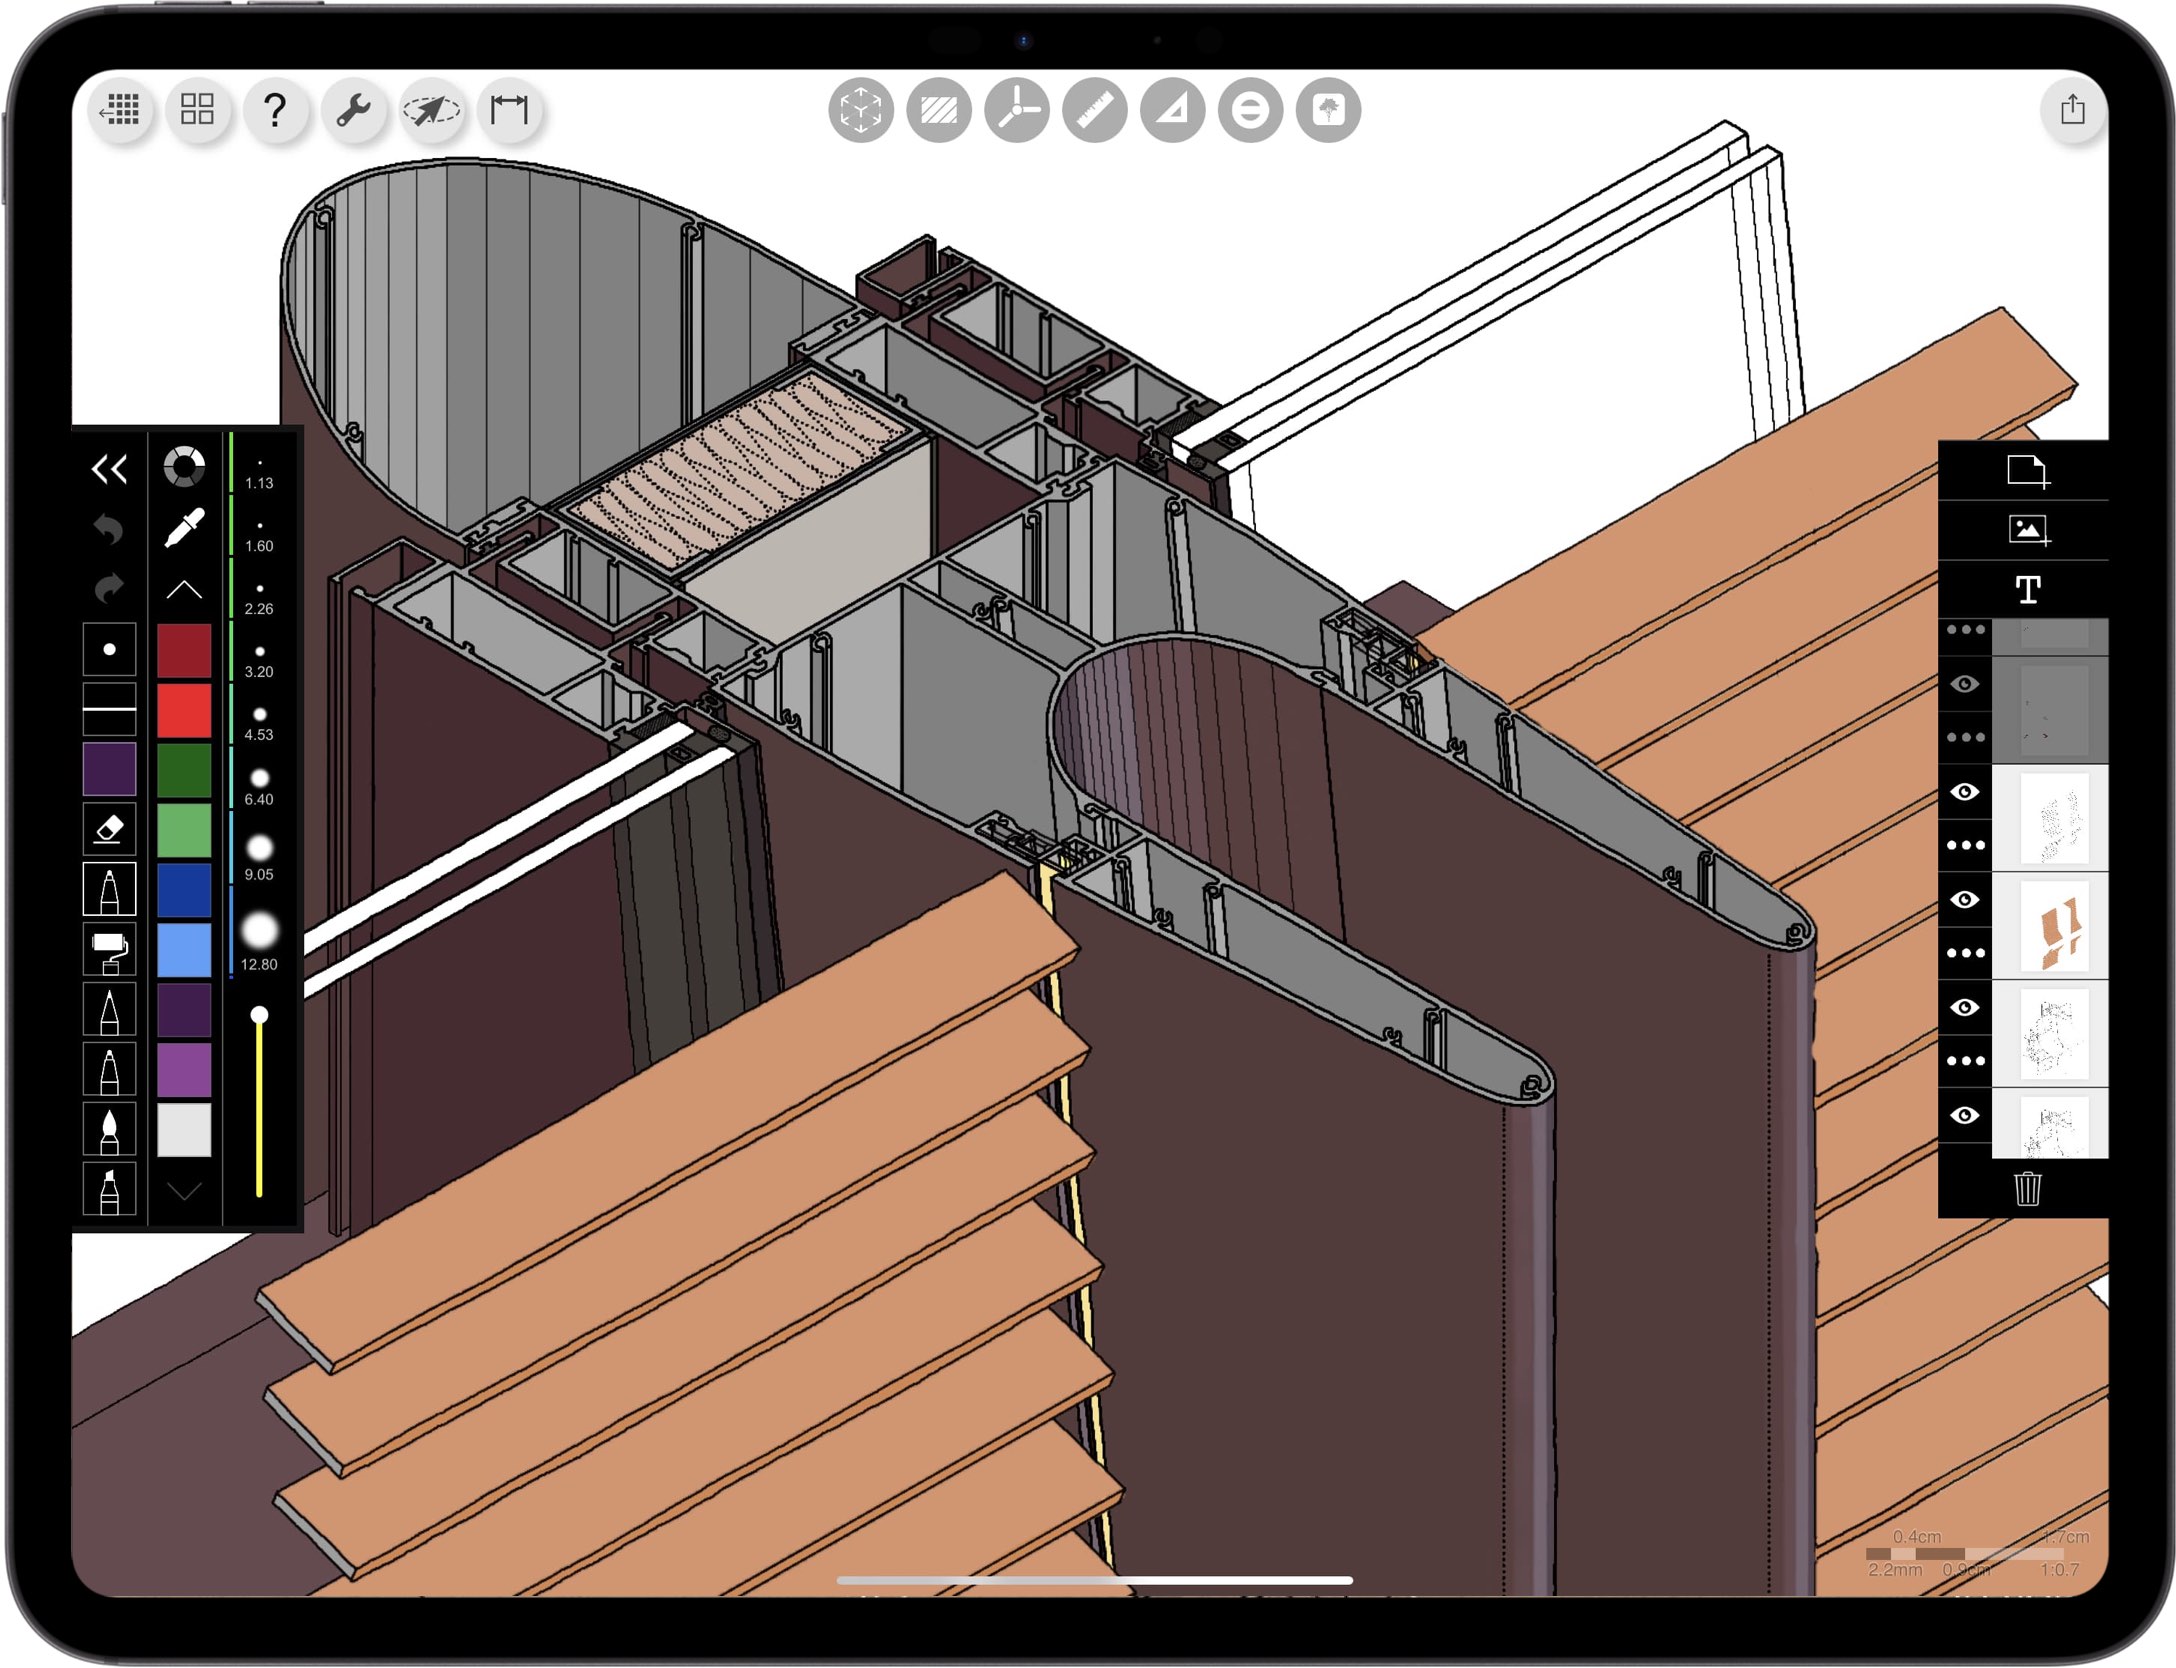Pick the light blue color swatch
Screen dimensions: 2176x1668
pos(184,950)
